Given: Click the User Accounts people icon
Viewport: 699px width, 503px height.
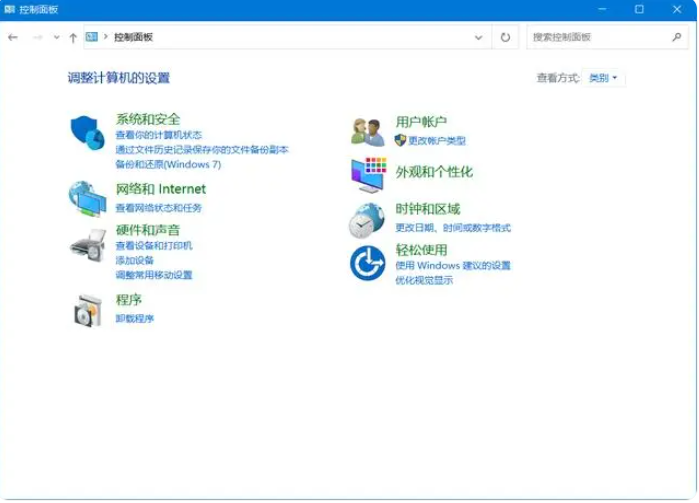Looking at the screenshot, I should point(367,131).
